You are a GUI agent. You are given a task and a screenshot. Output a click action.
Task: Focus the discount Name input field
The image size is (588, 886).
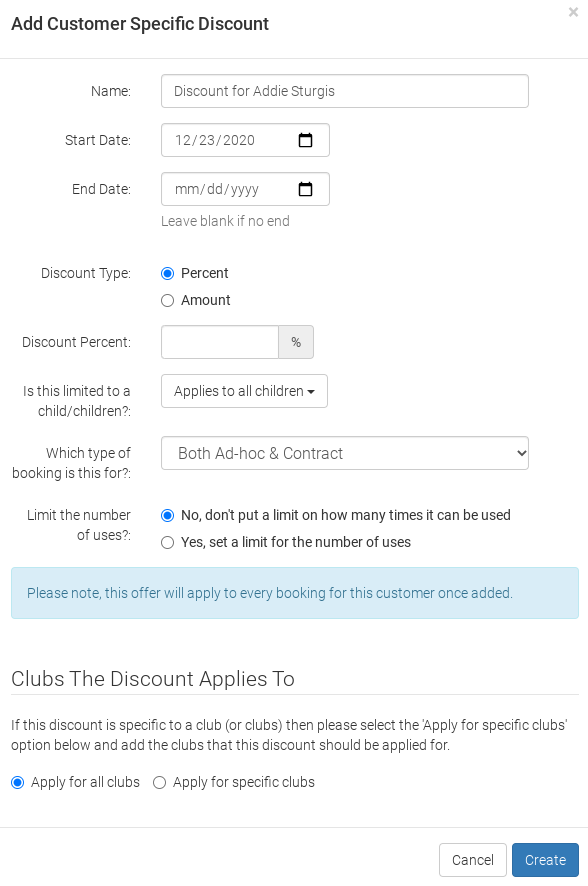coord(345,91)
